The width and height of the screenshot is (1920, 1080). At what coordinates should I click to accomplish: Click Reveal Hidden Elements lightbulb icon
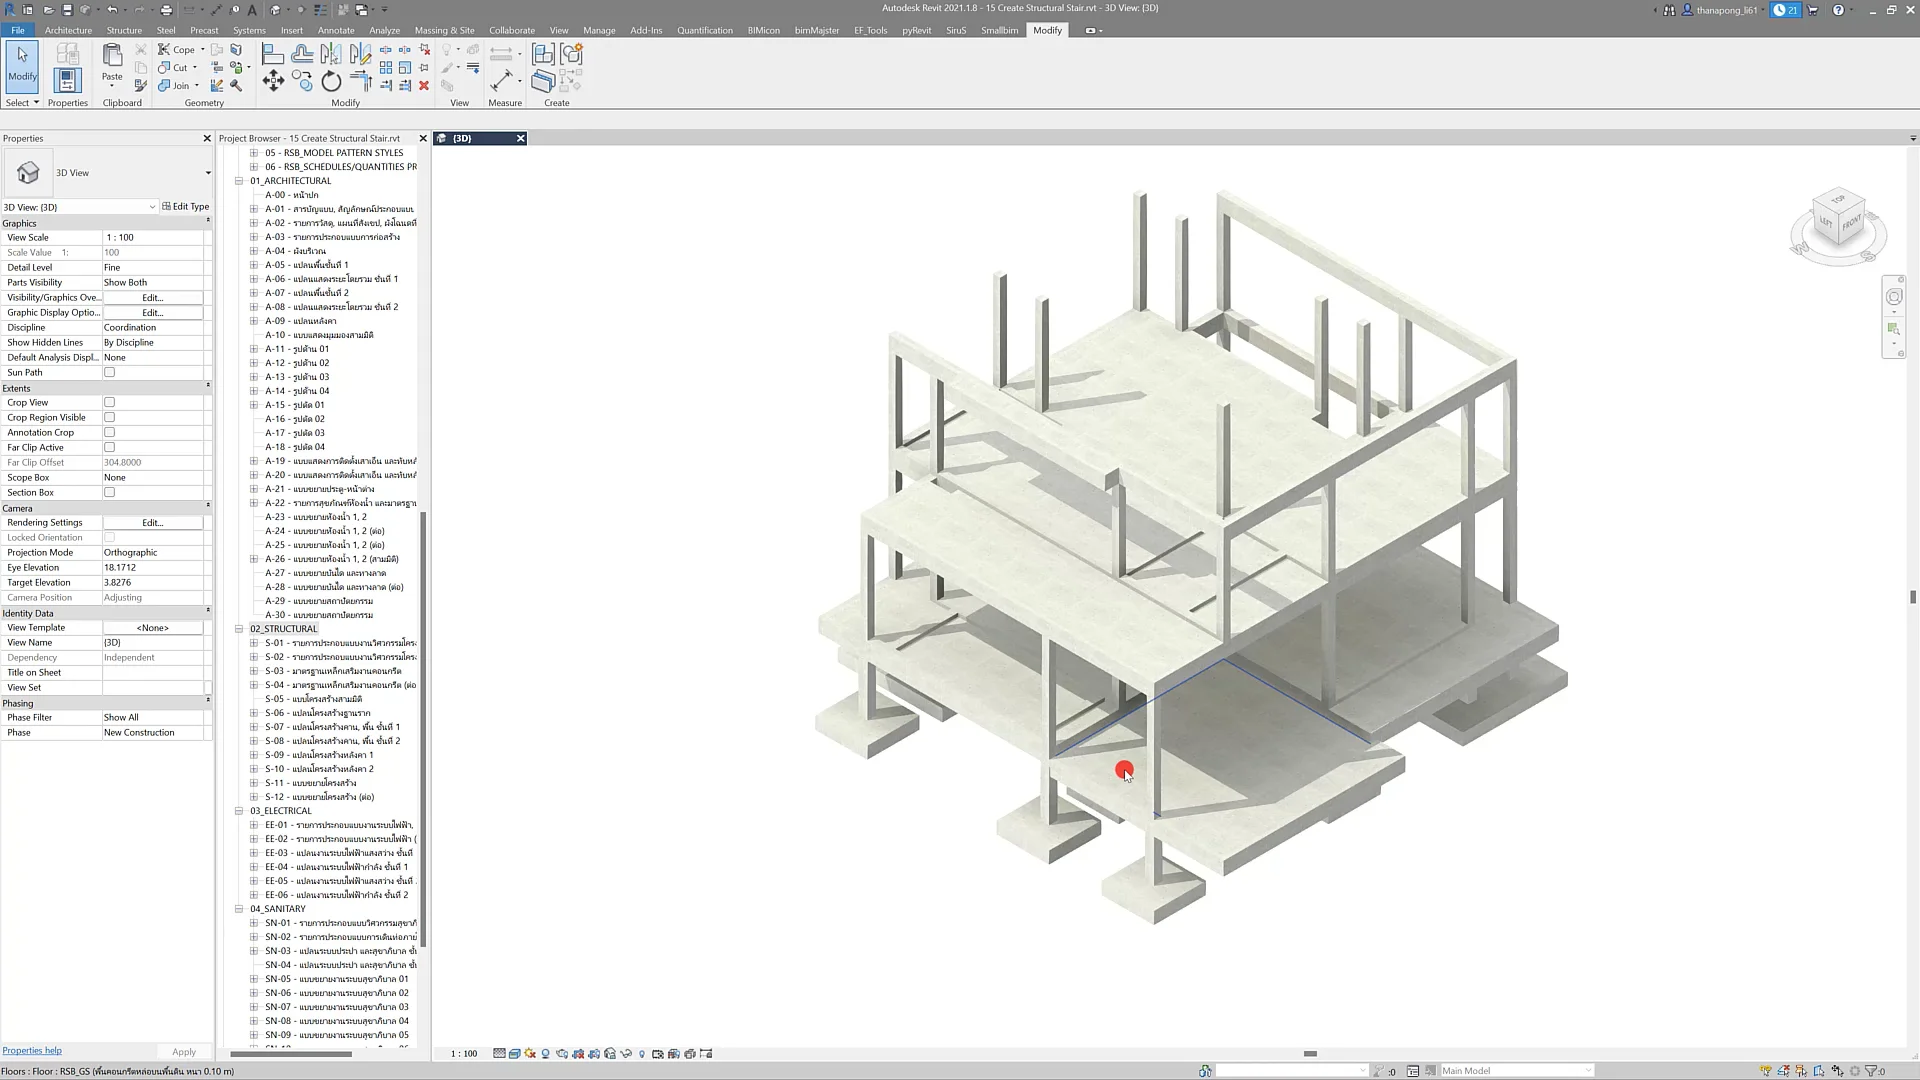(642, 1054)
